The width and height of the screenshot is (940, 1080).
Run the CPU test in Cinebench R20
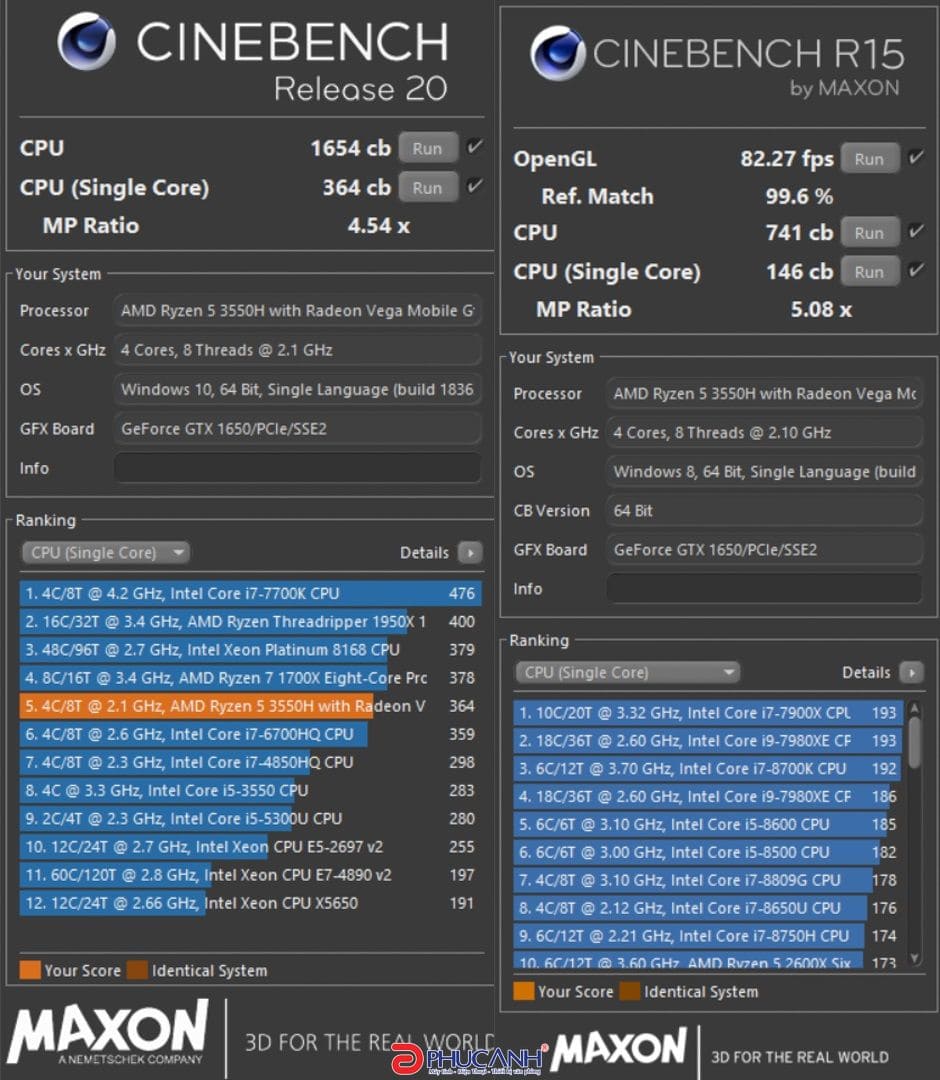[428, 148]
